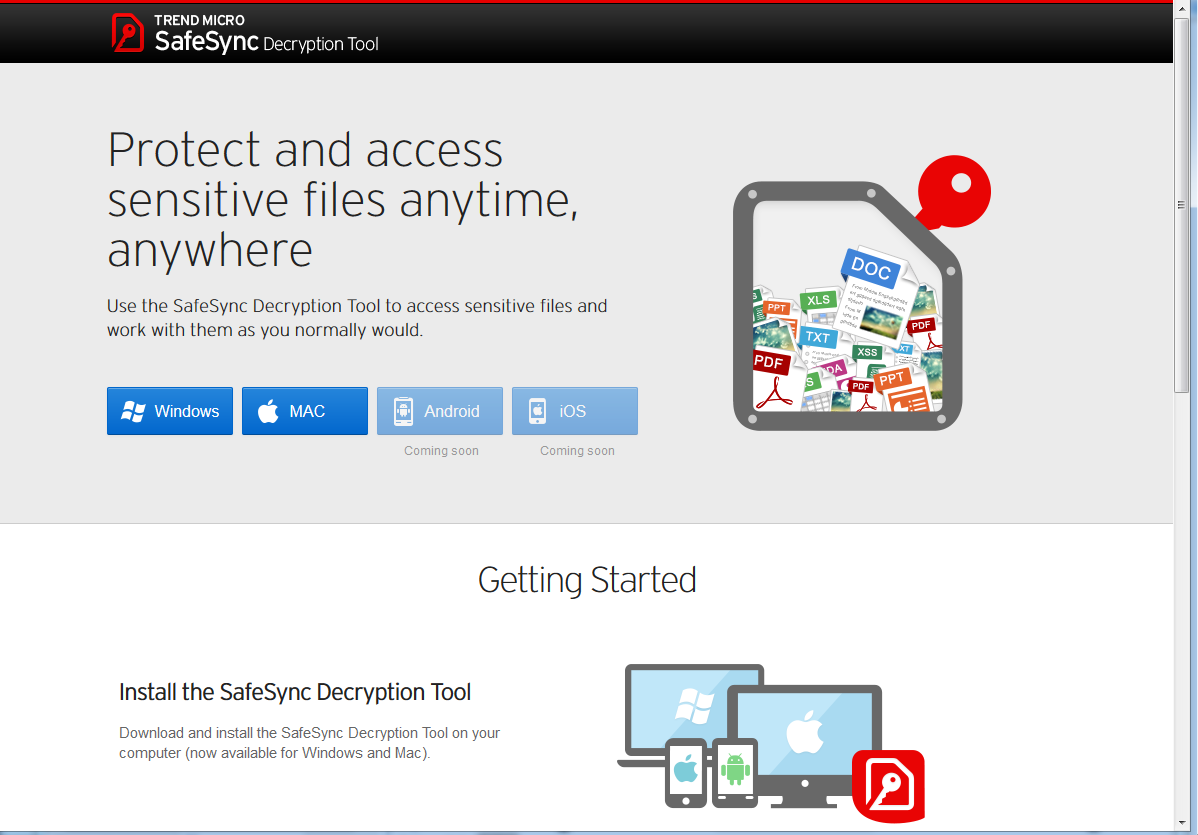Click the Windows logo on the laptop illustration
The image size is (1198, 835).
(693, 704)
